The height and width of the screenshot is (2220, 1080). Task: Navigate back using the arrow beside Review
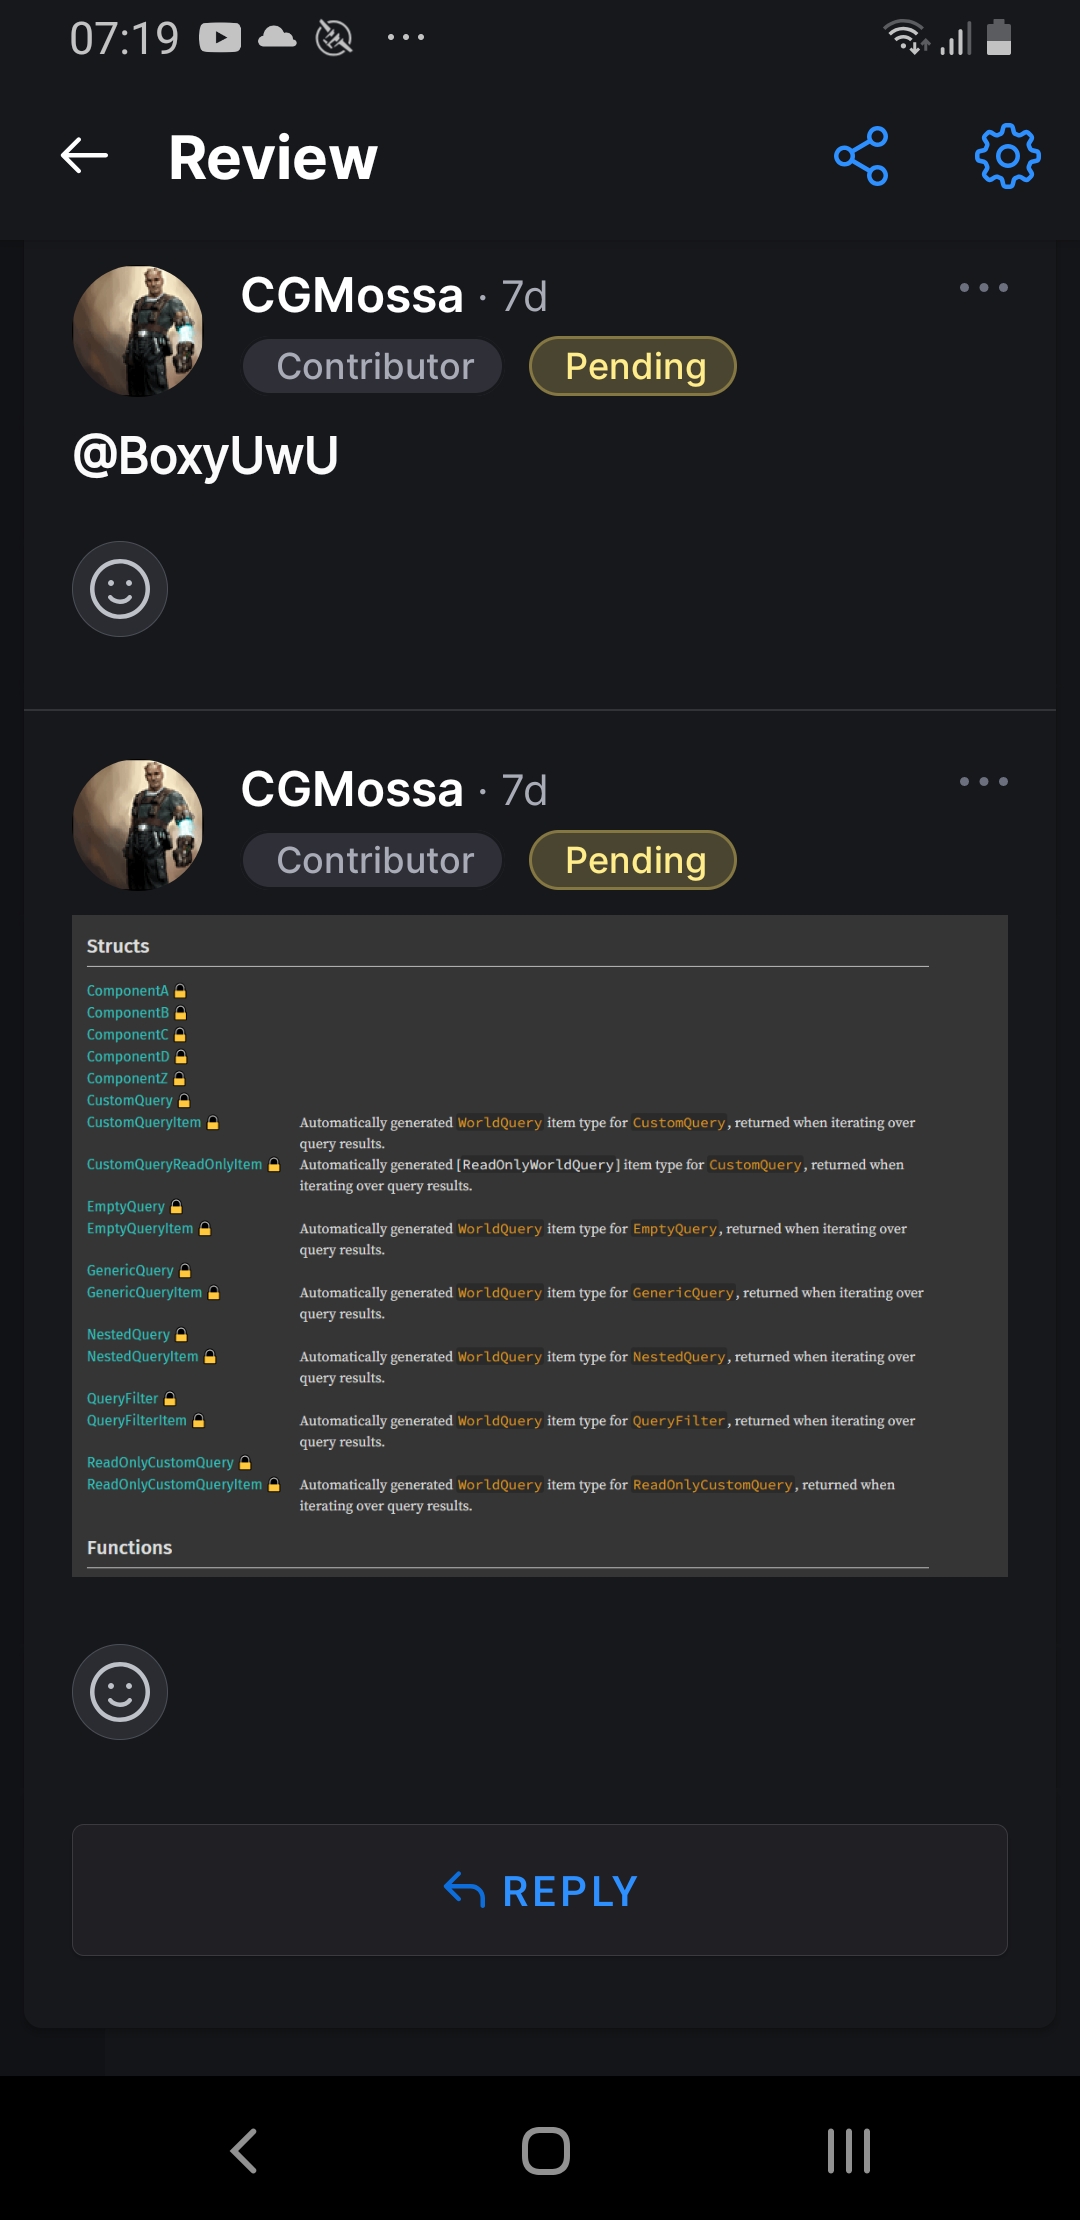[x=81, y=157]
